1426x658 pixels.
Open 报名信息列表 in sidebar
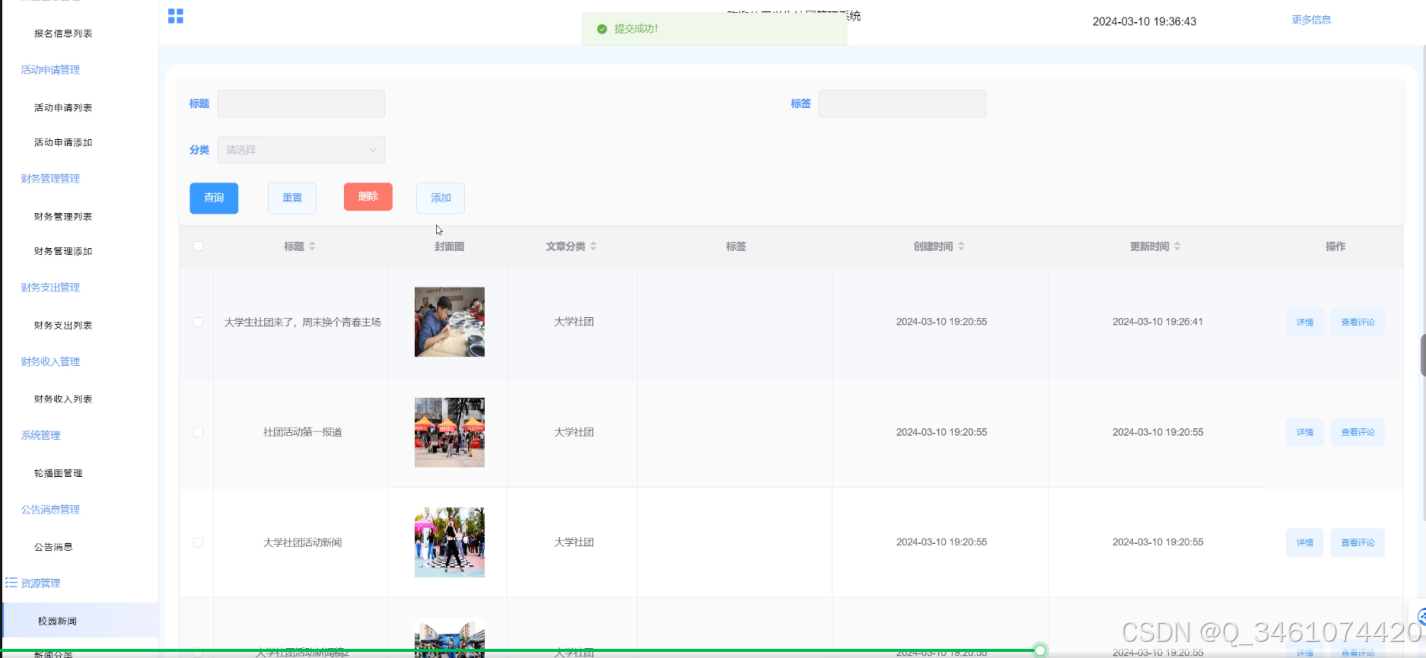click(63, 34)
